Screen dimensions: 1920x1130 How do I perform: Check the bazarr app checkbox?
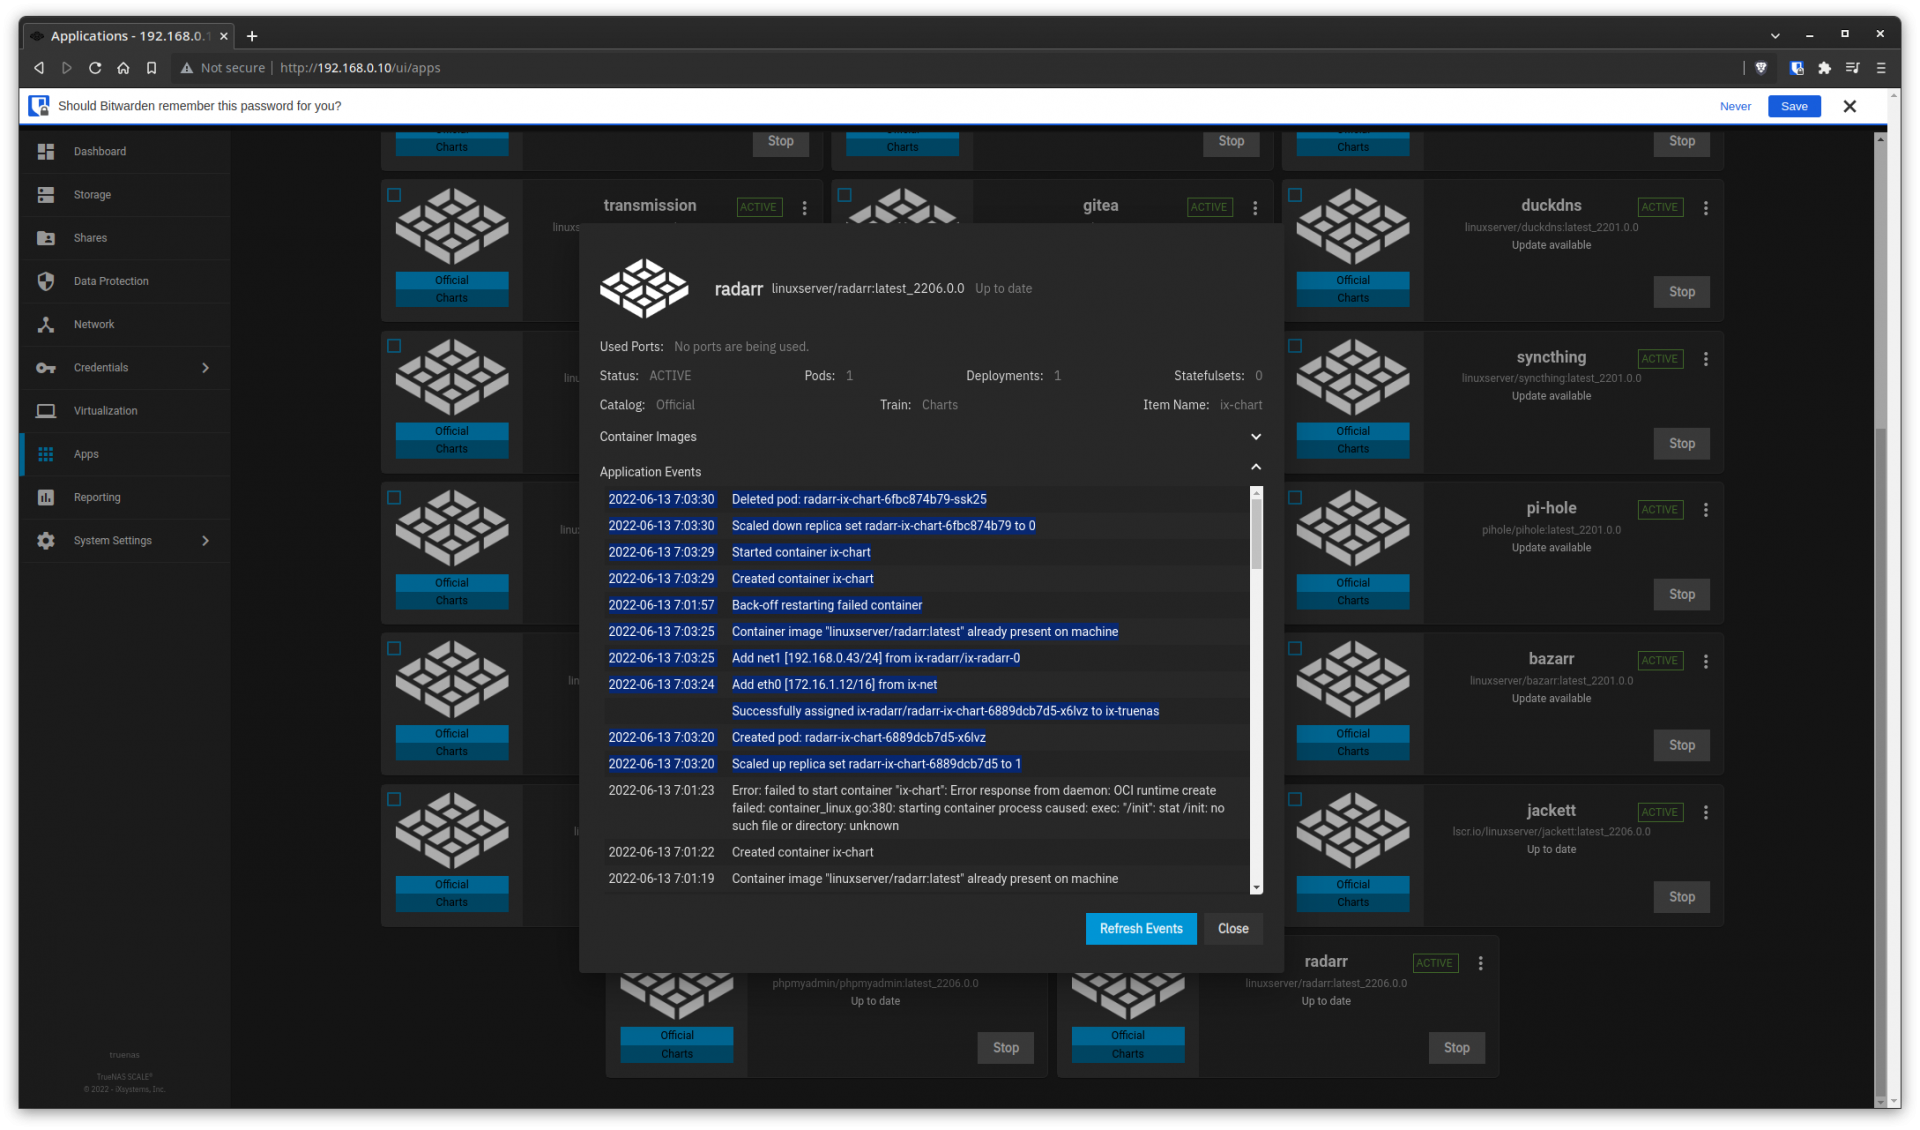pos(1295,648)
